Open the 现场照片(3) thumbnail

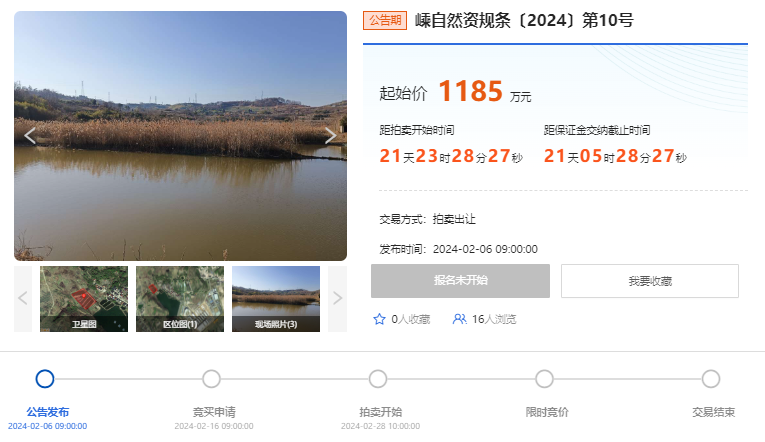click(276, 299)
